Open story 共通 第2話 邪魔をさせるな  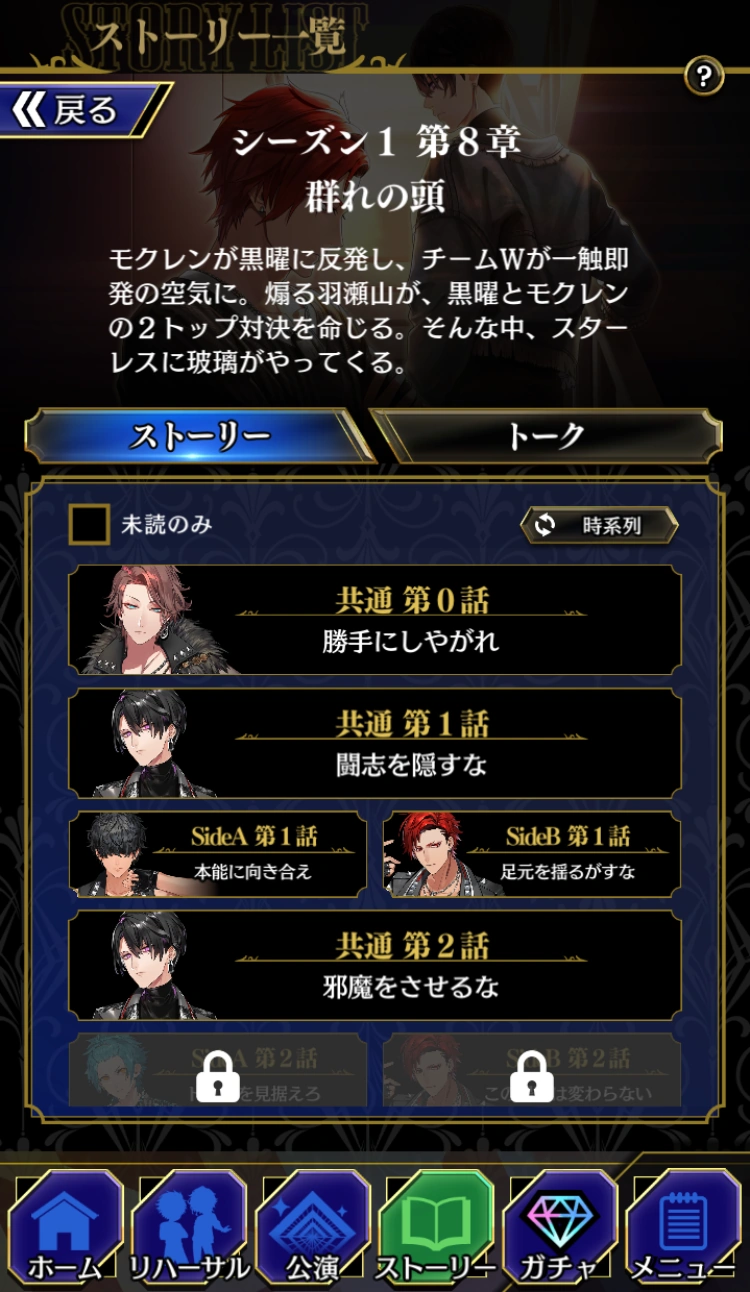(375, 965)
